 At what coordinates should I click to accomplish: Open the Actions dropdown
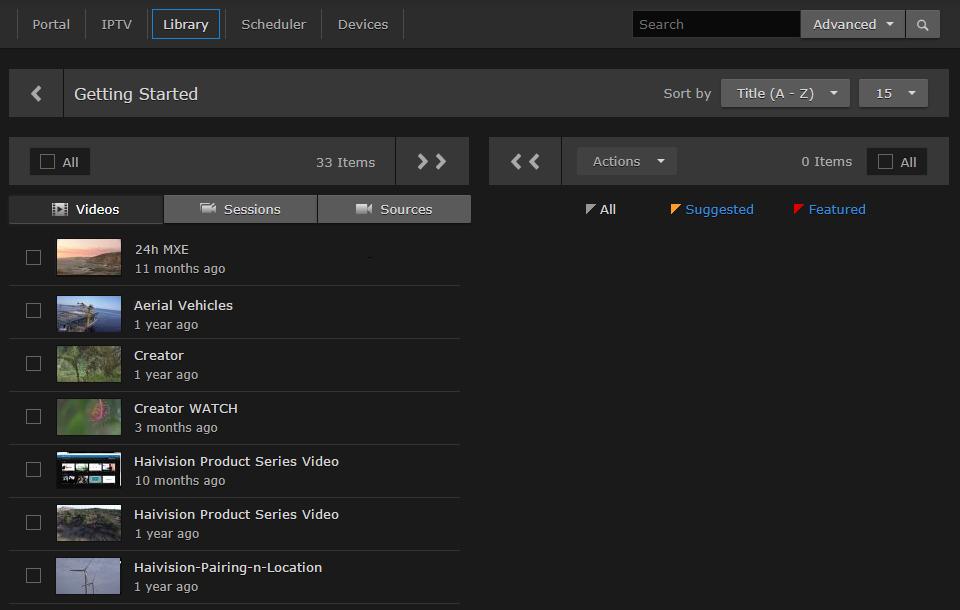click(x=626, y=161)
